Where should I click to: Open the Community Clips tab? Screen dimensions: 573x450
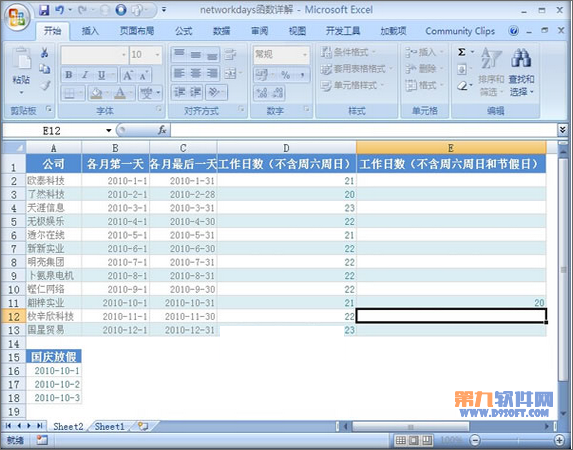pos(460,31)
